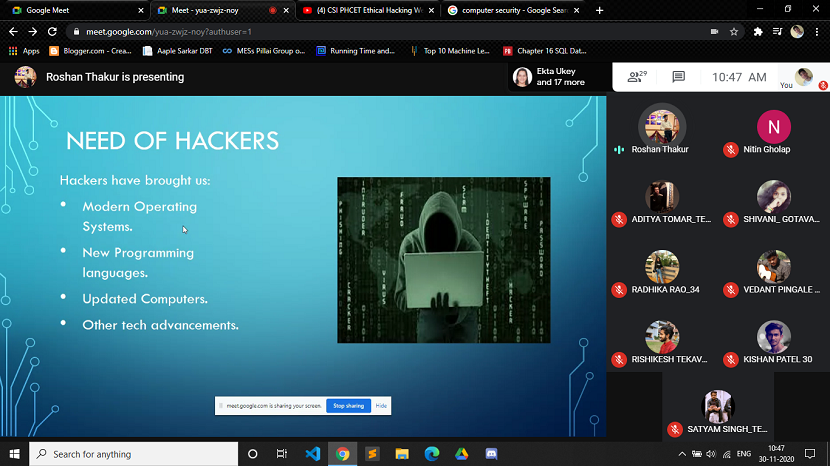
Task: Click Vedant Pingale's participant tile
Action: tap(773, 273)
